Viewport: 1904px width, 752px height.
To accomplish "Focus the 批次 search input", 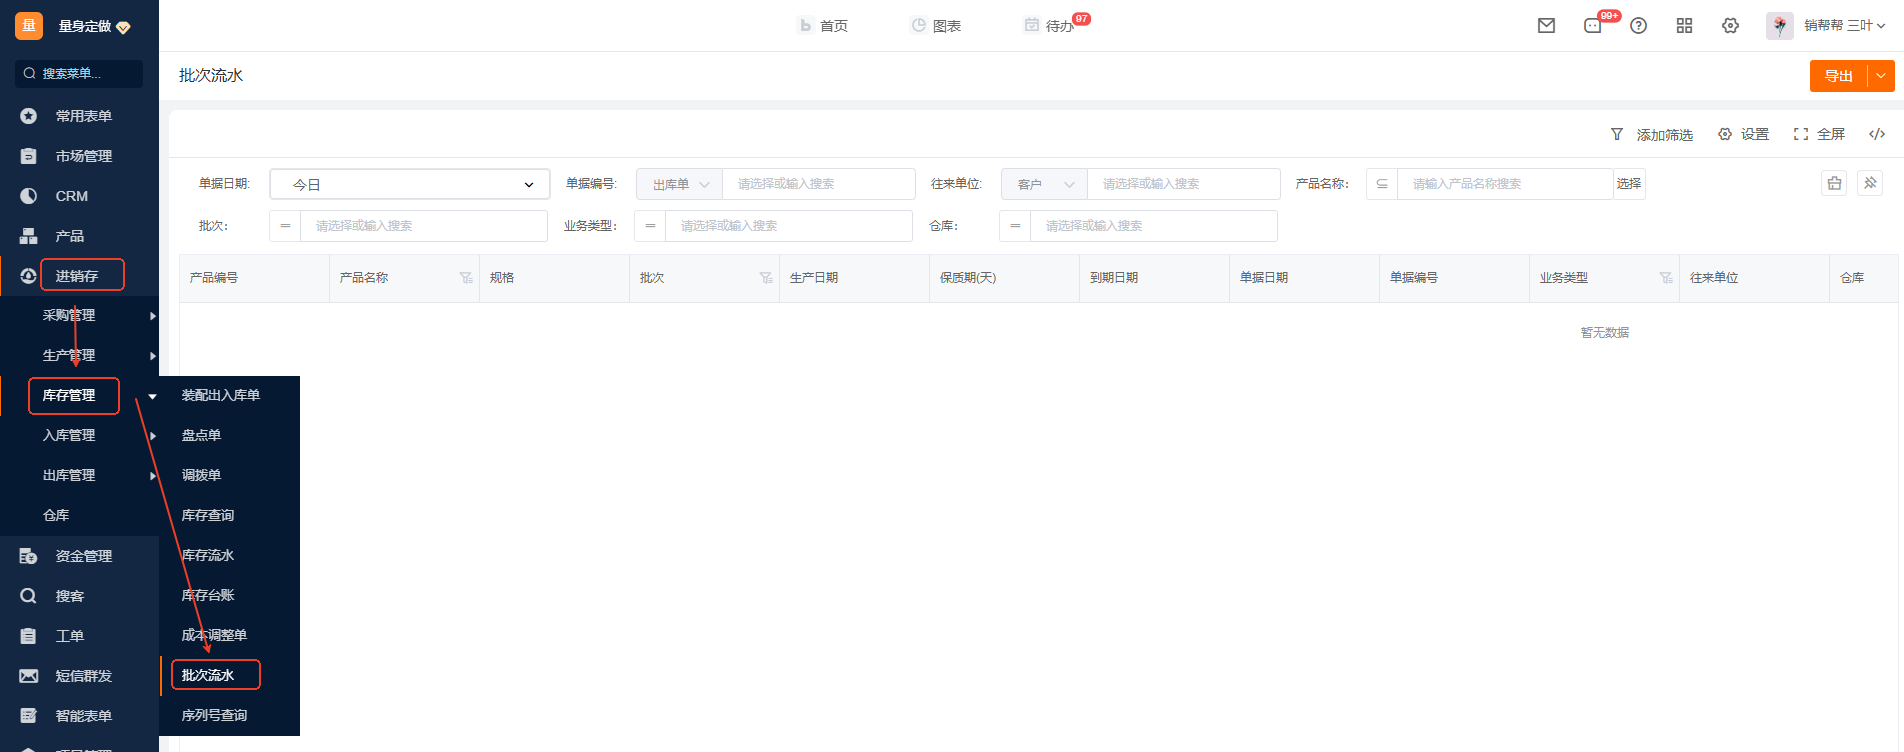I will click(423, 226).
